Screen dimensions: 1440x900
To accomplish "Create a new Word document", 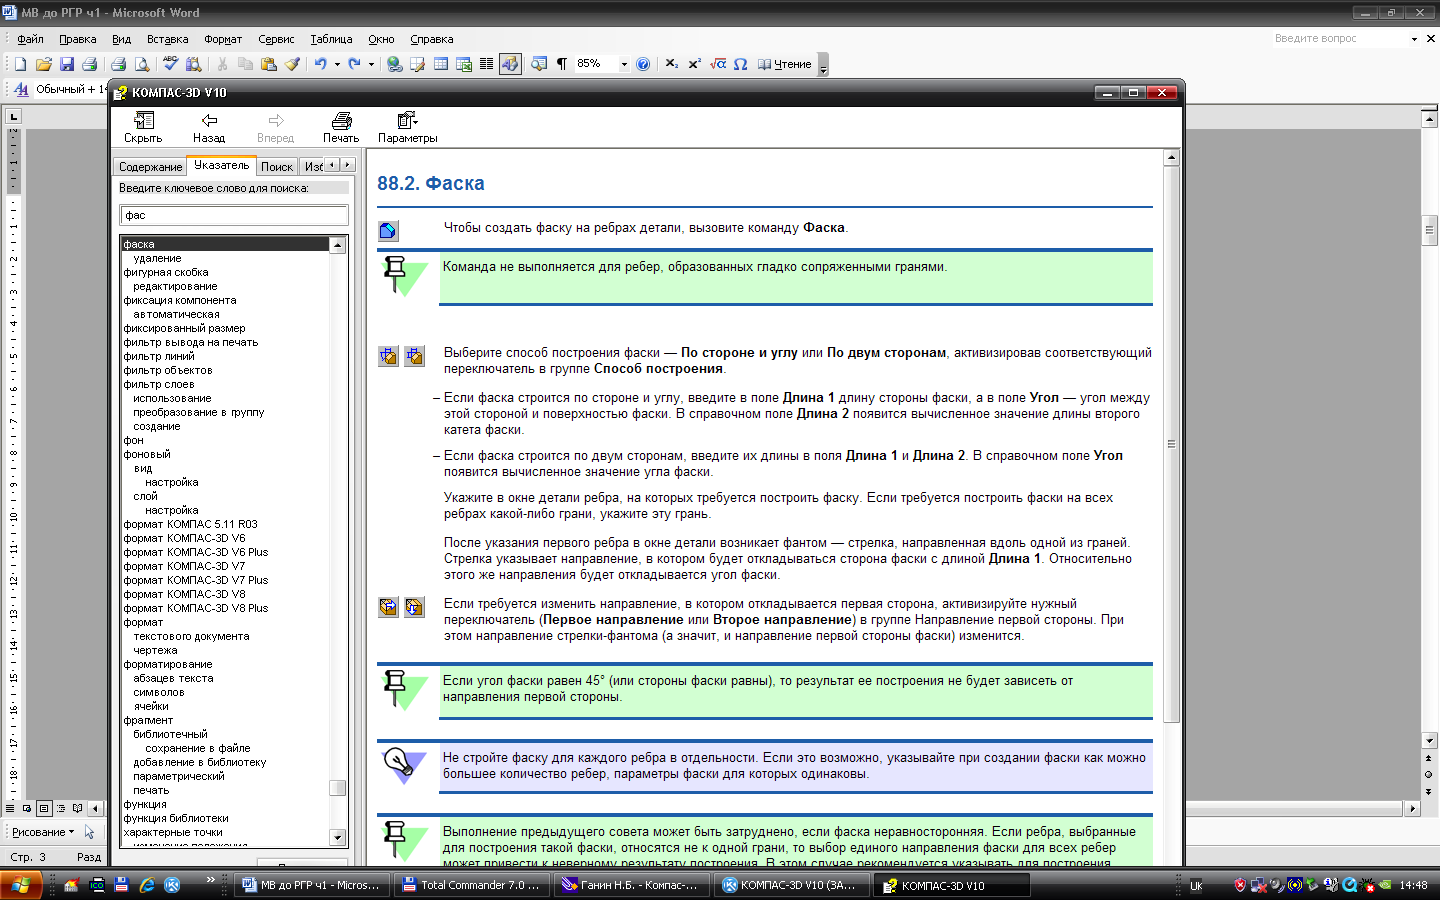I will (x=20, y=64).
